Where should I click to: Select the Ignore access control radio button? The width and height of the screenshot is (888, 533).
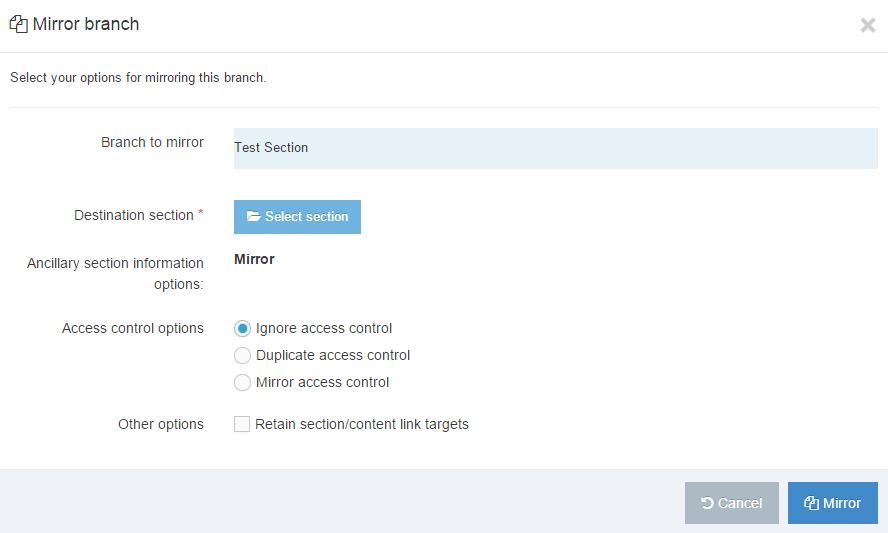click(x=242, y=328)
